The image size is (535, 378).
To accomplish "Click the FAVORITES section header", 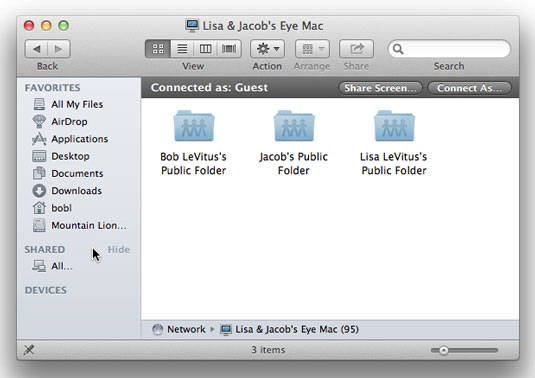I will point(53,88).
